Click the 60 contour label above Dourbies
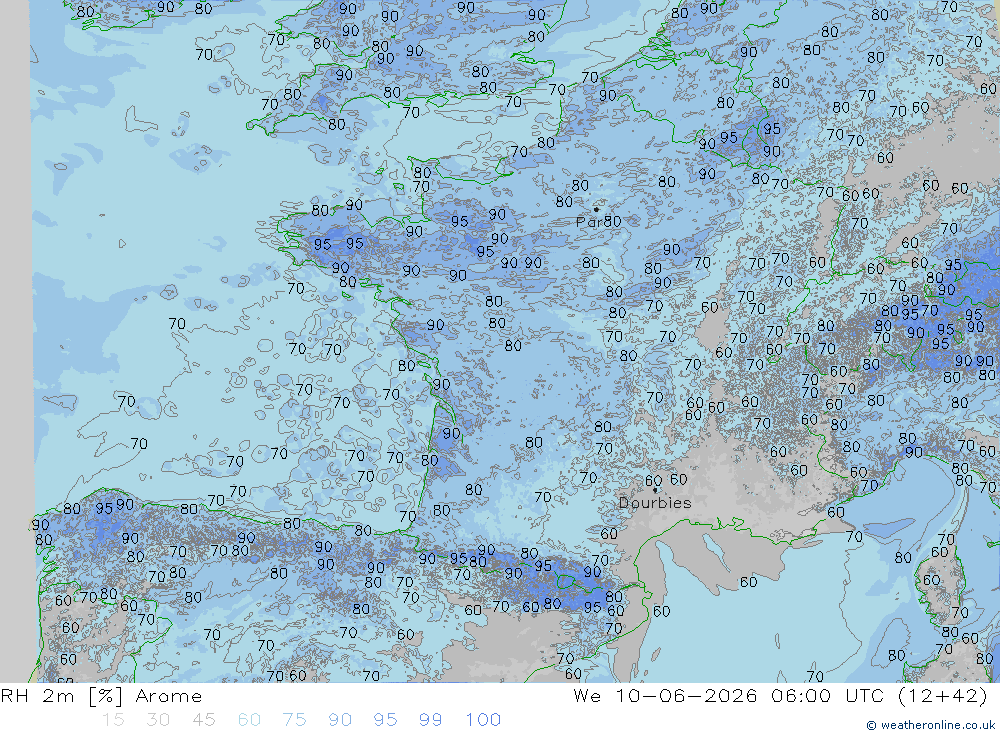This screenshot has width=1000, height=733. pos(653,481)
